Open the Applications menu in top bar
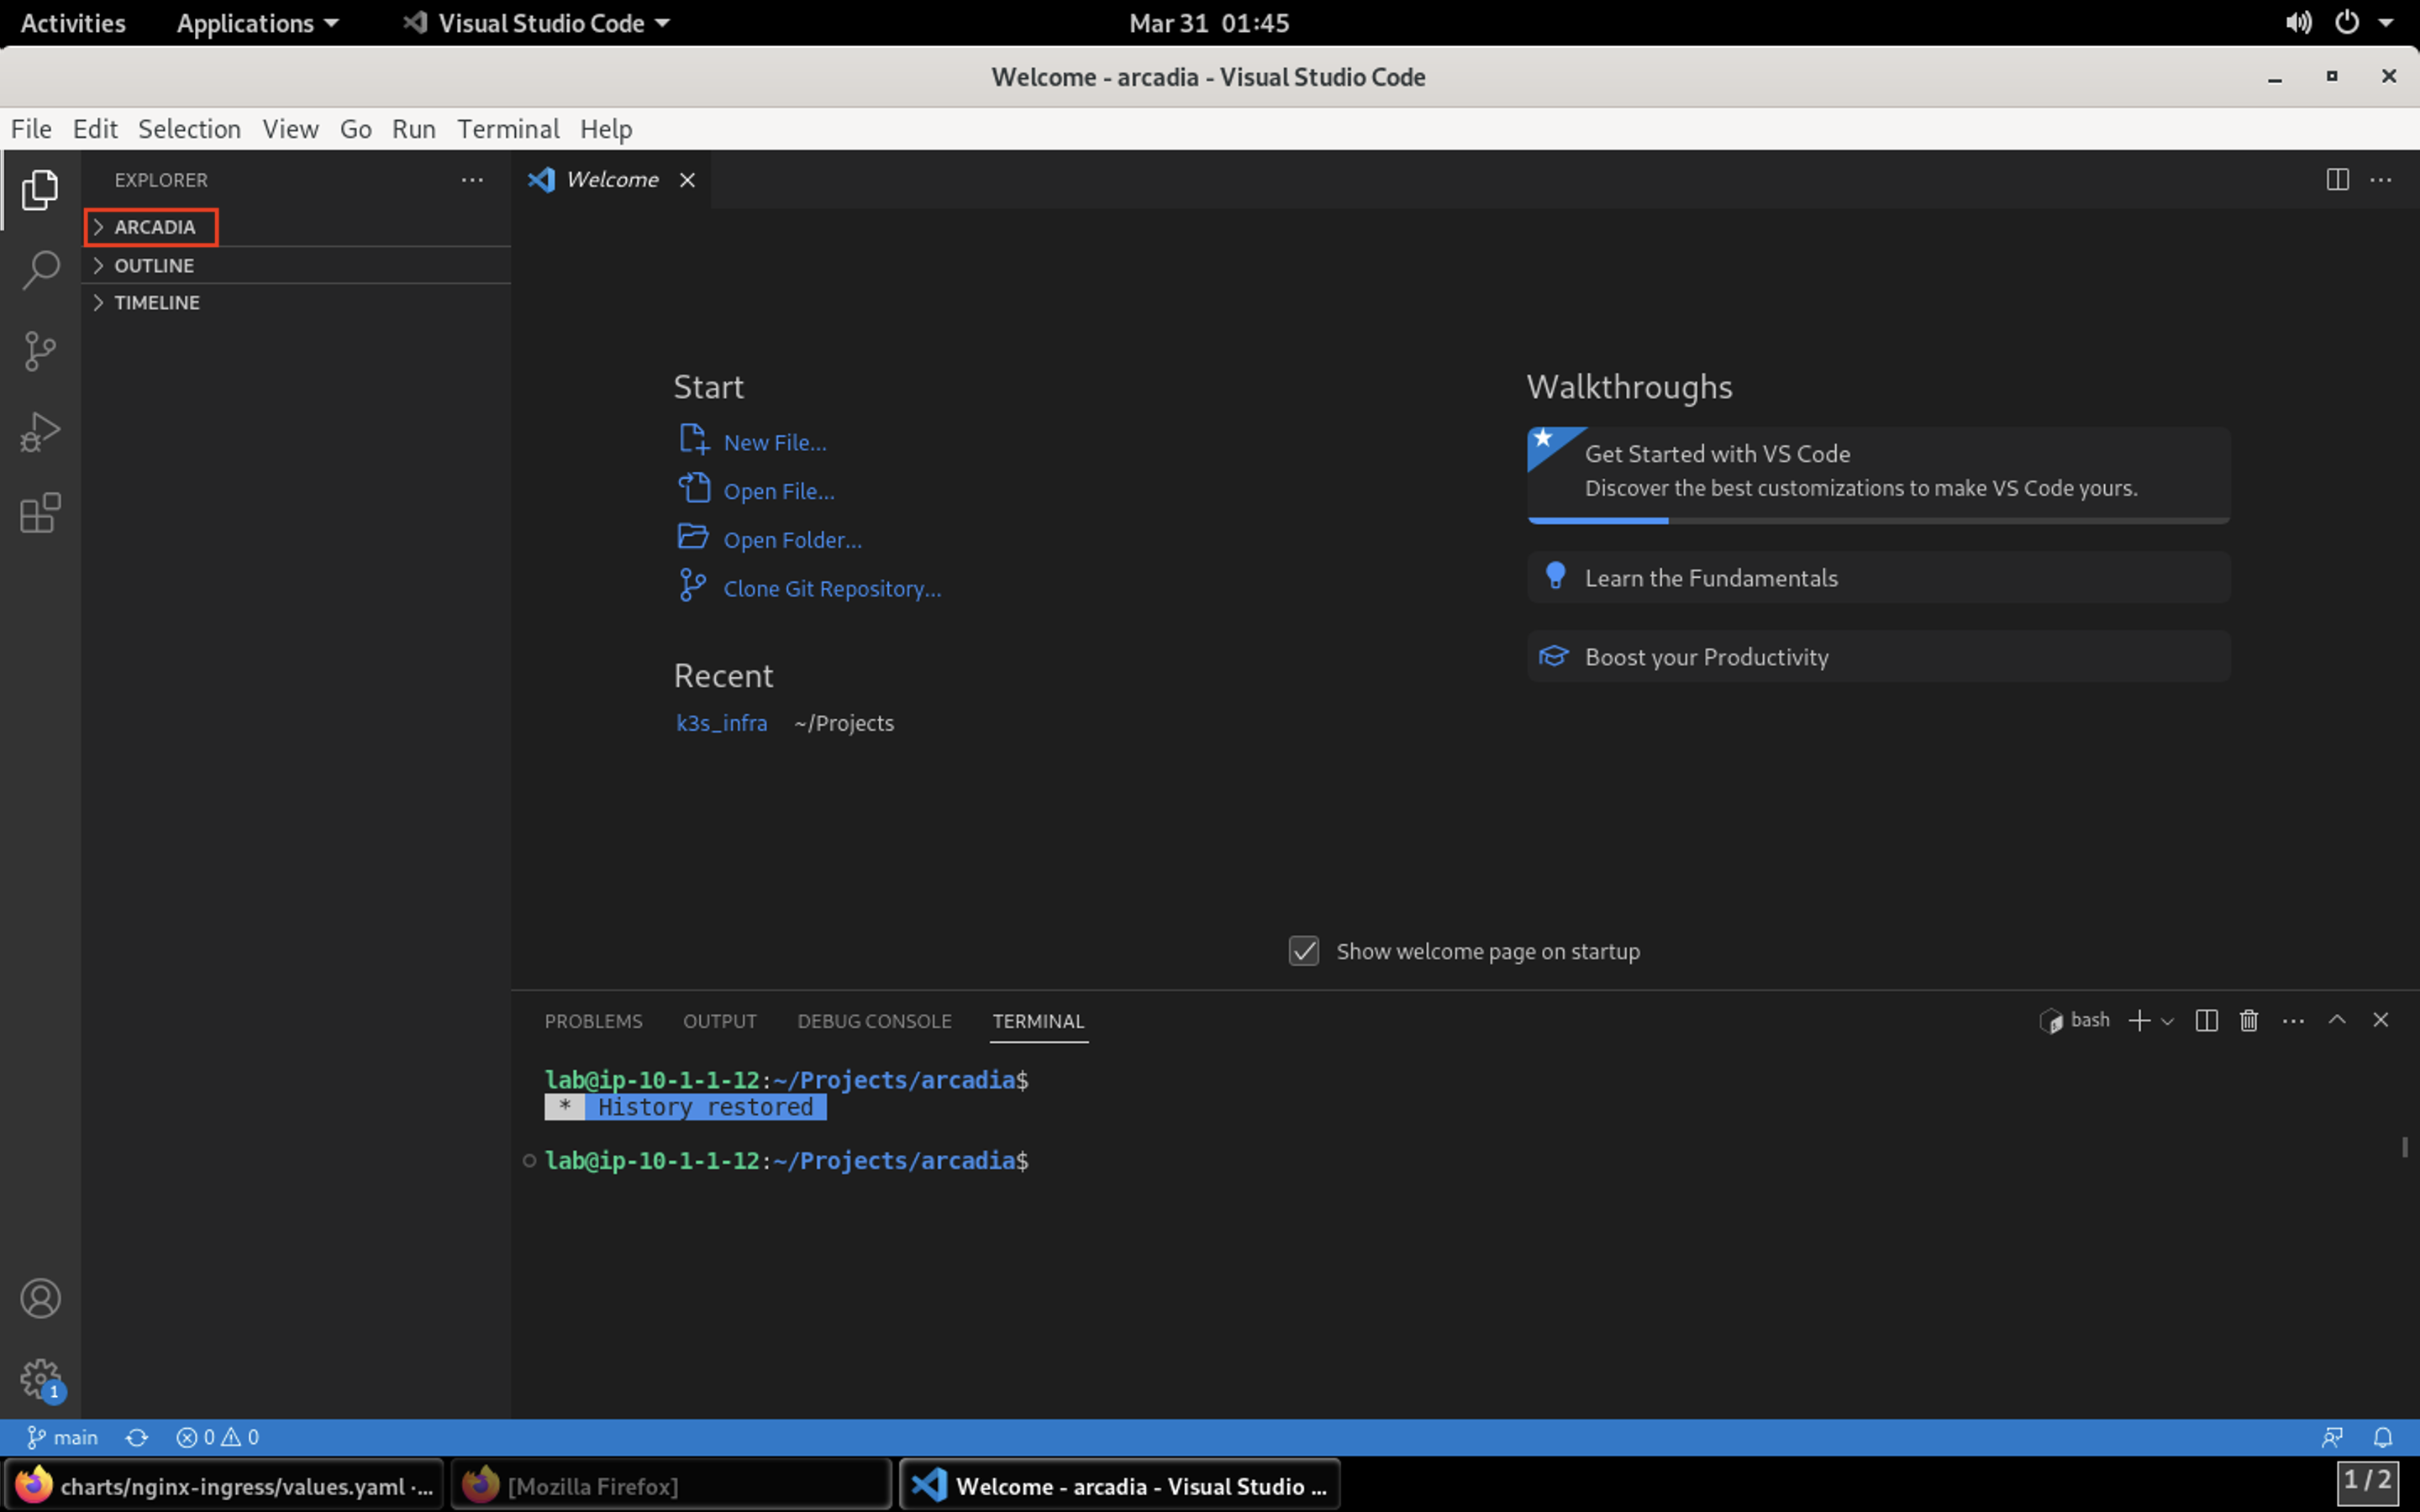The height and width of the screenshot is (1512, 2420). point(258,23)
